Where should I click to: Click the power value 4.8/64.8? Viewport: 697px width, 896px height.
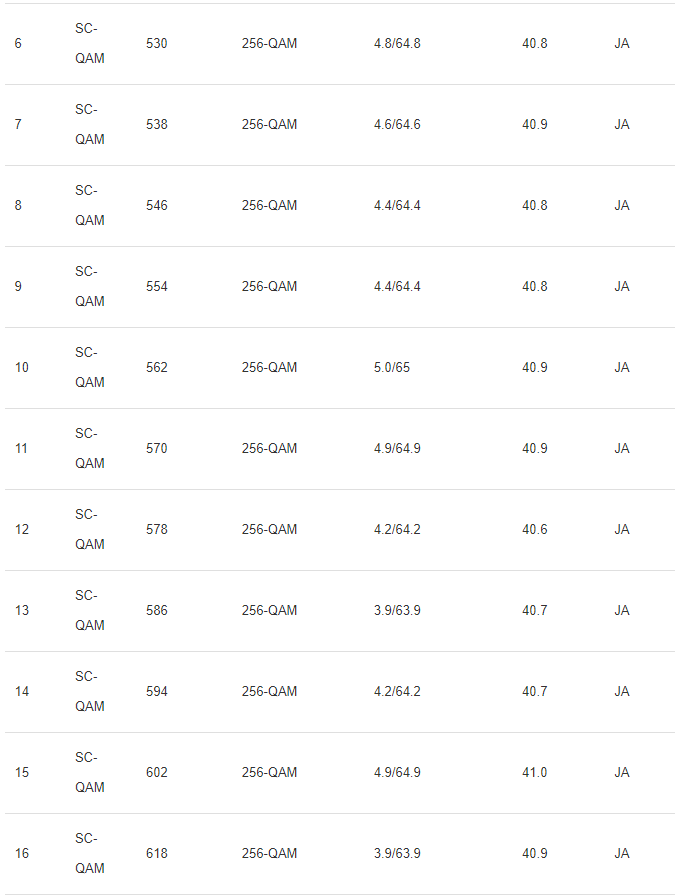pyautogui.click(x=397, y=44)
